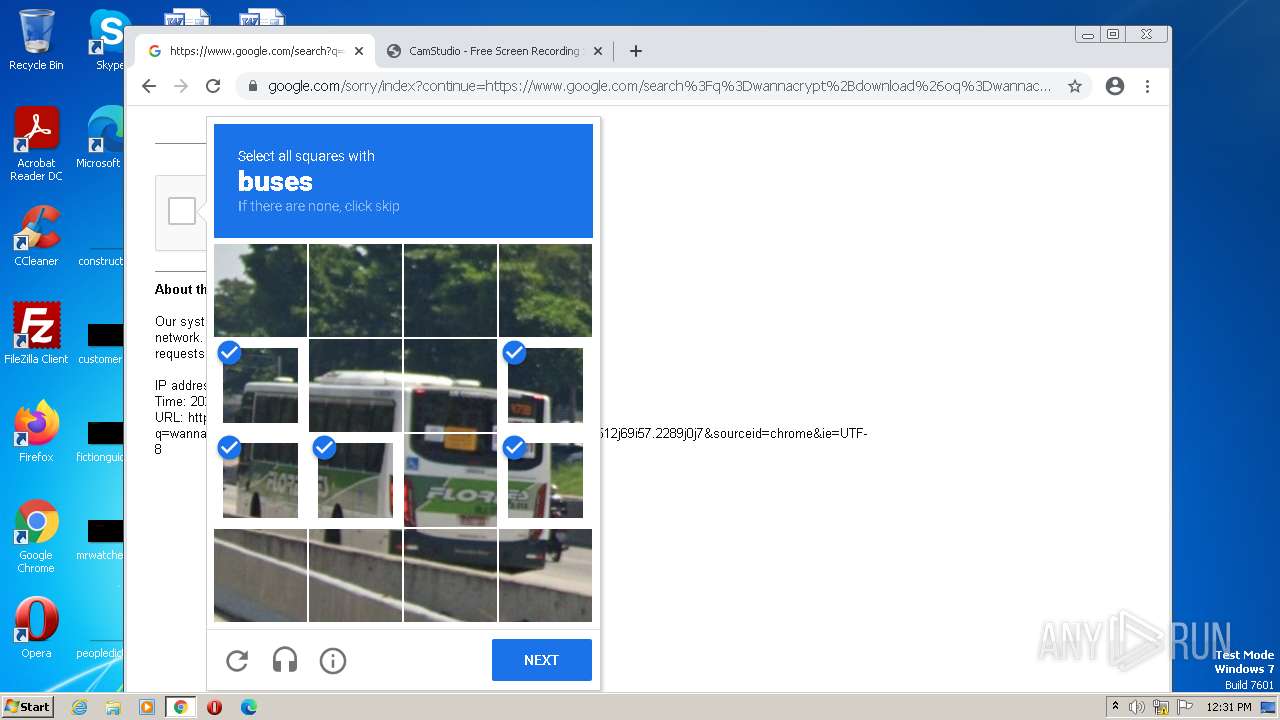Open Acrobat Reader DC desktop icon

pyautogui.click(x=36, y=144)
